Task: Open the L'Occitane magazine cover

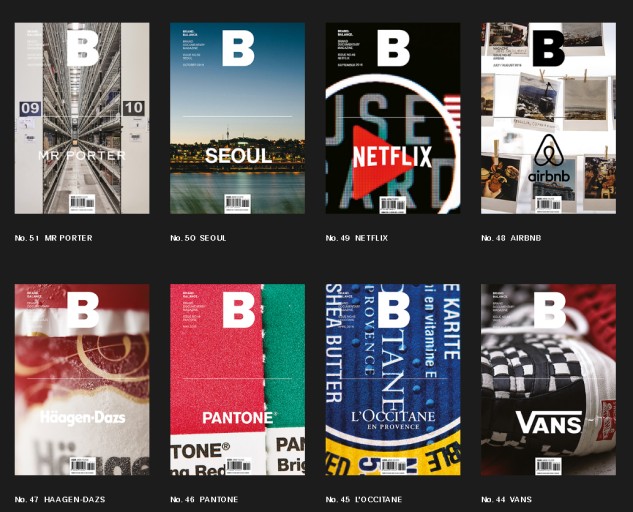Action: pyautogui.click(x=393, y=380)
